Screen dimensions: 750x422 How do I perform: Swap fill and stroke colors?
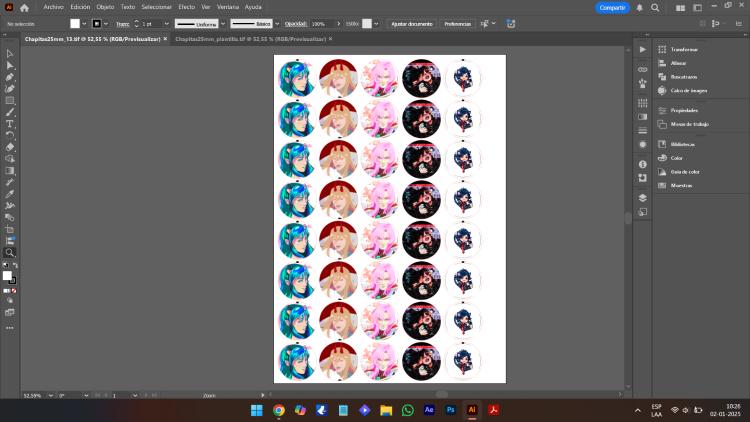(x=15, y=265)
